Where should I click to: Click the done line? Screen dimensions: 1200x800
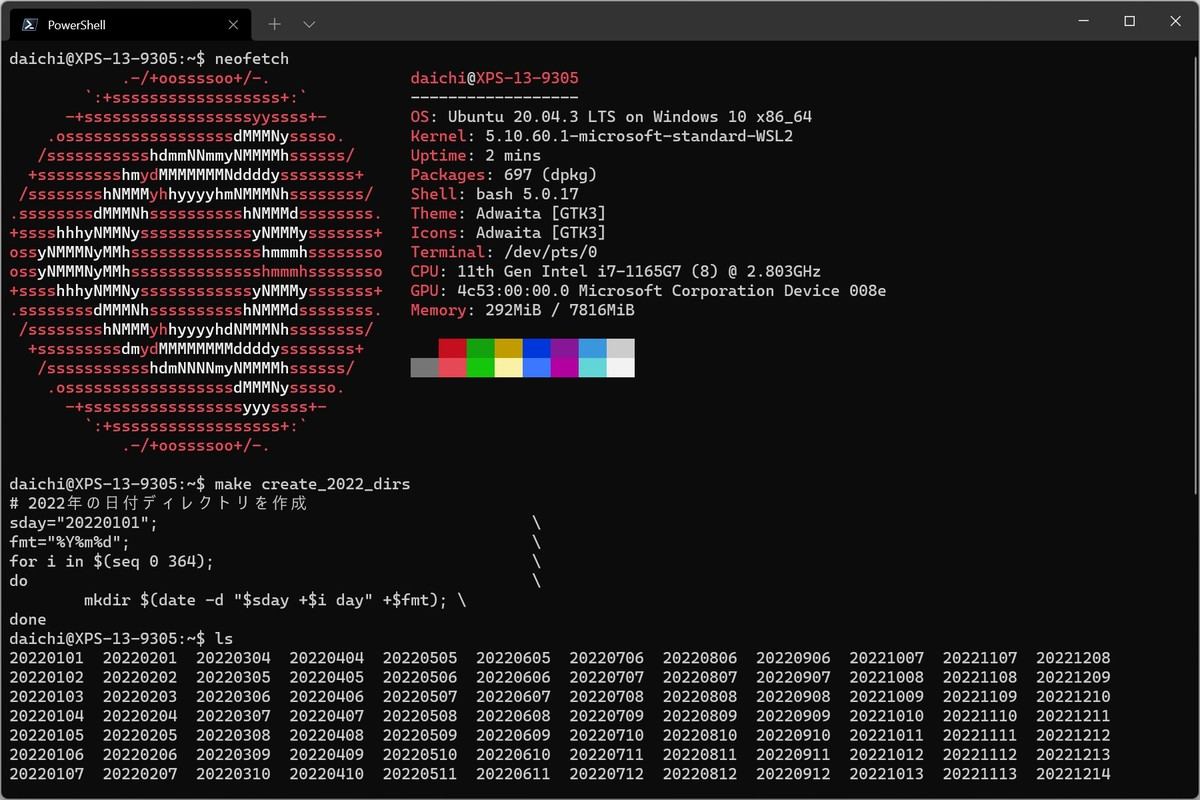point(28,619)
